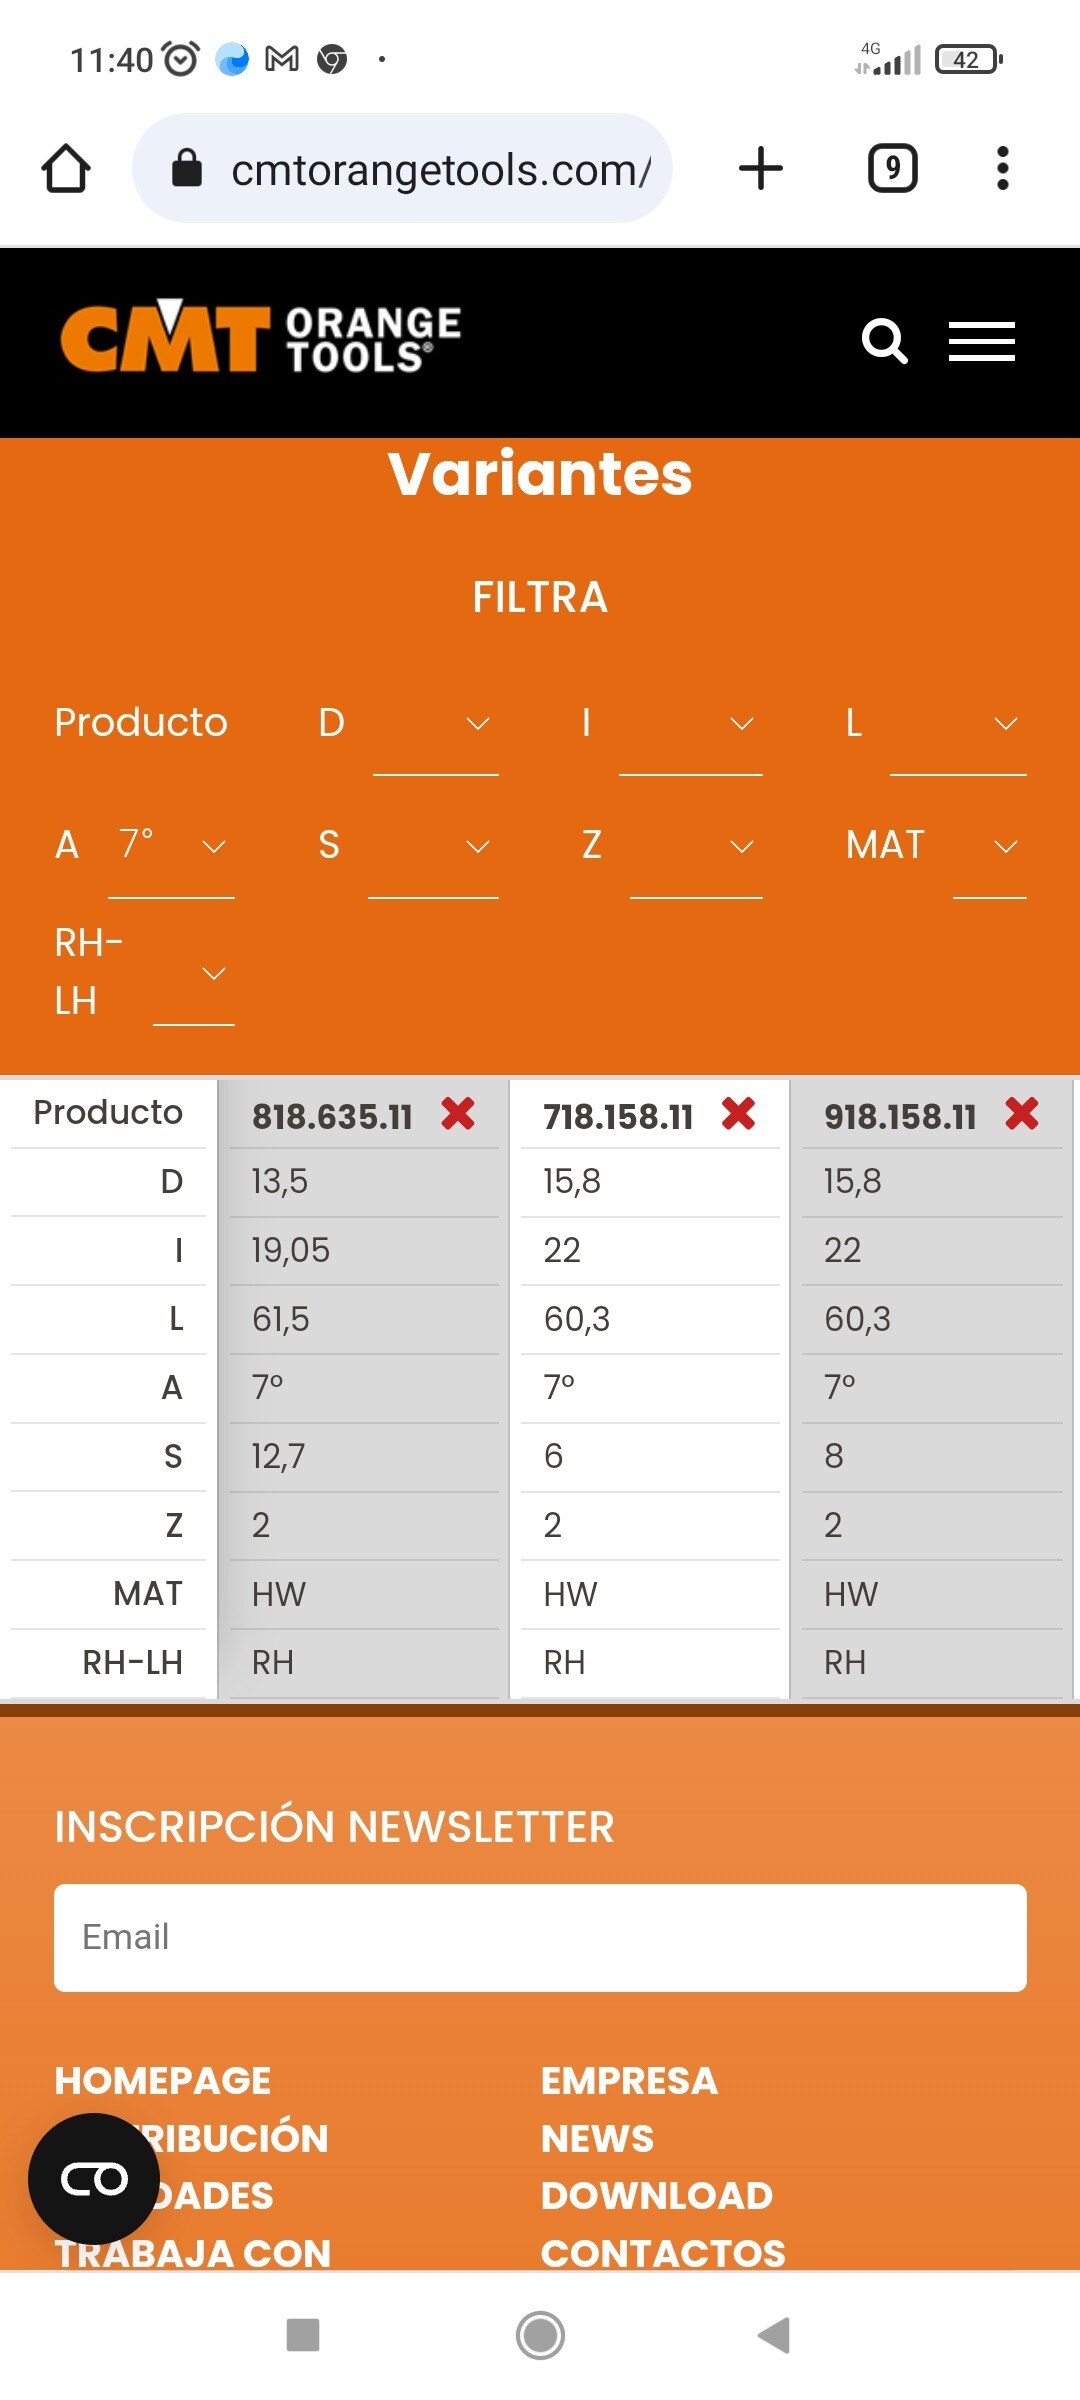Open the hamburger navigation menu
This screenshot has height=2400, width=1080.
pyautogui.click(x=981, y=342)
